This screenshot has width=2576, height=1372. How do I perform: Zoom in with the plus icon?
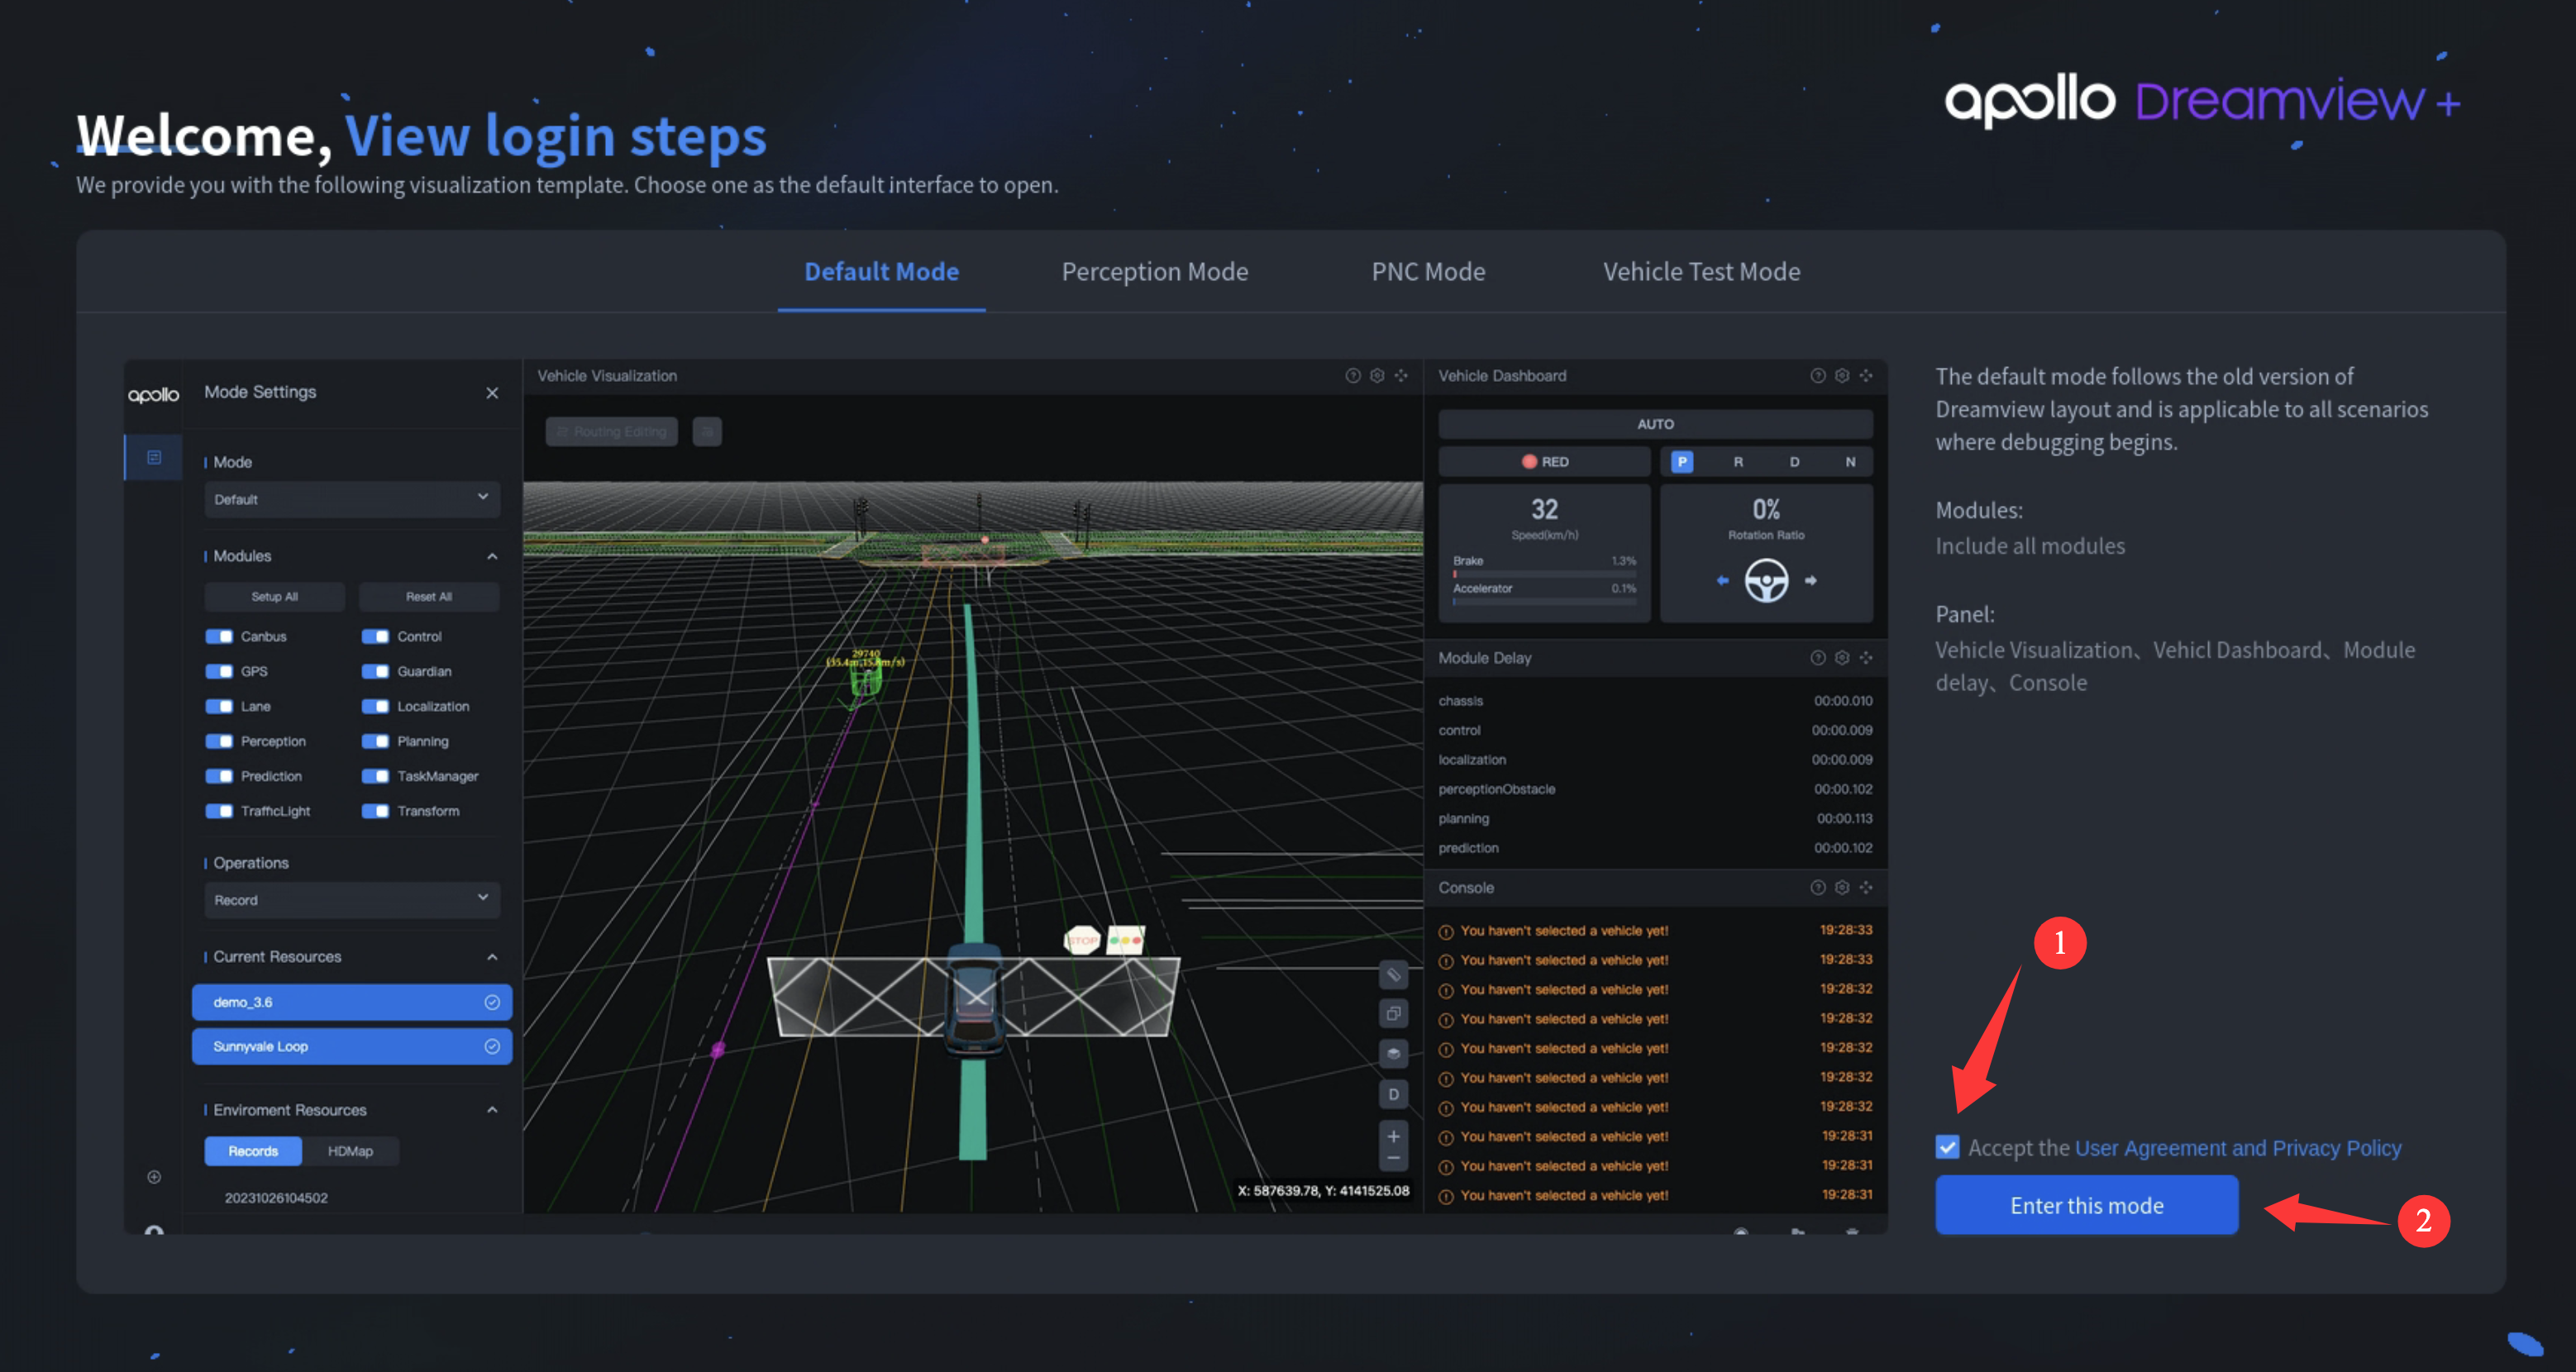(1393, 1136)
